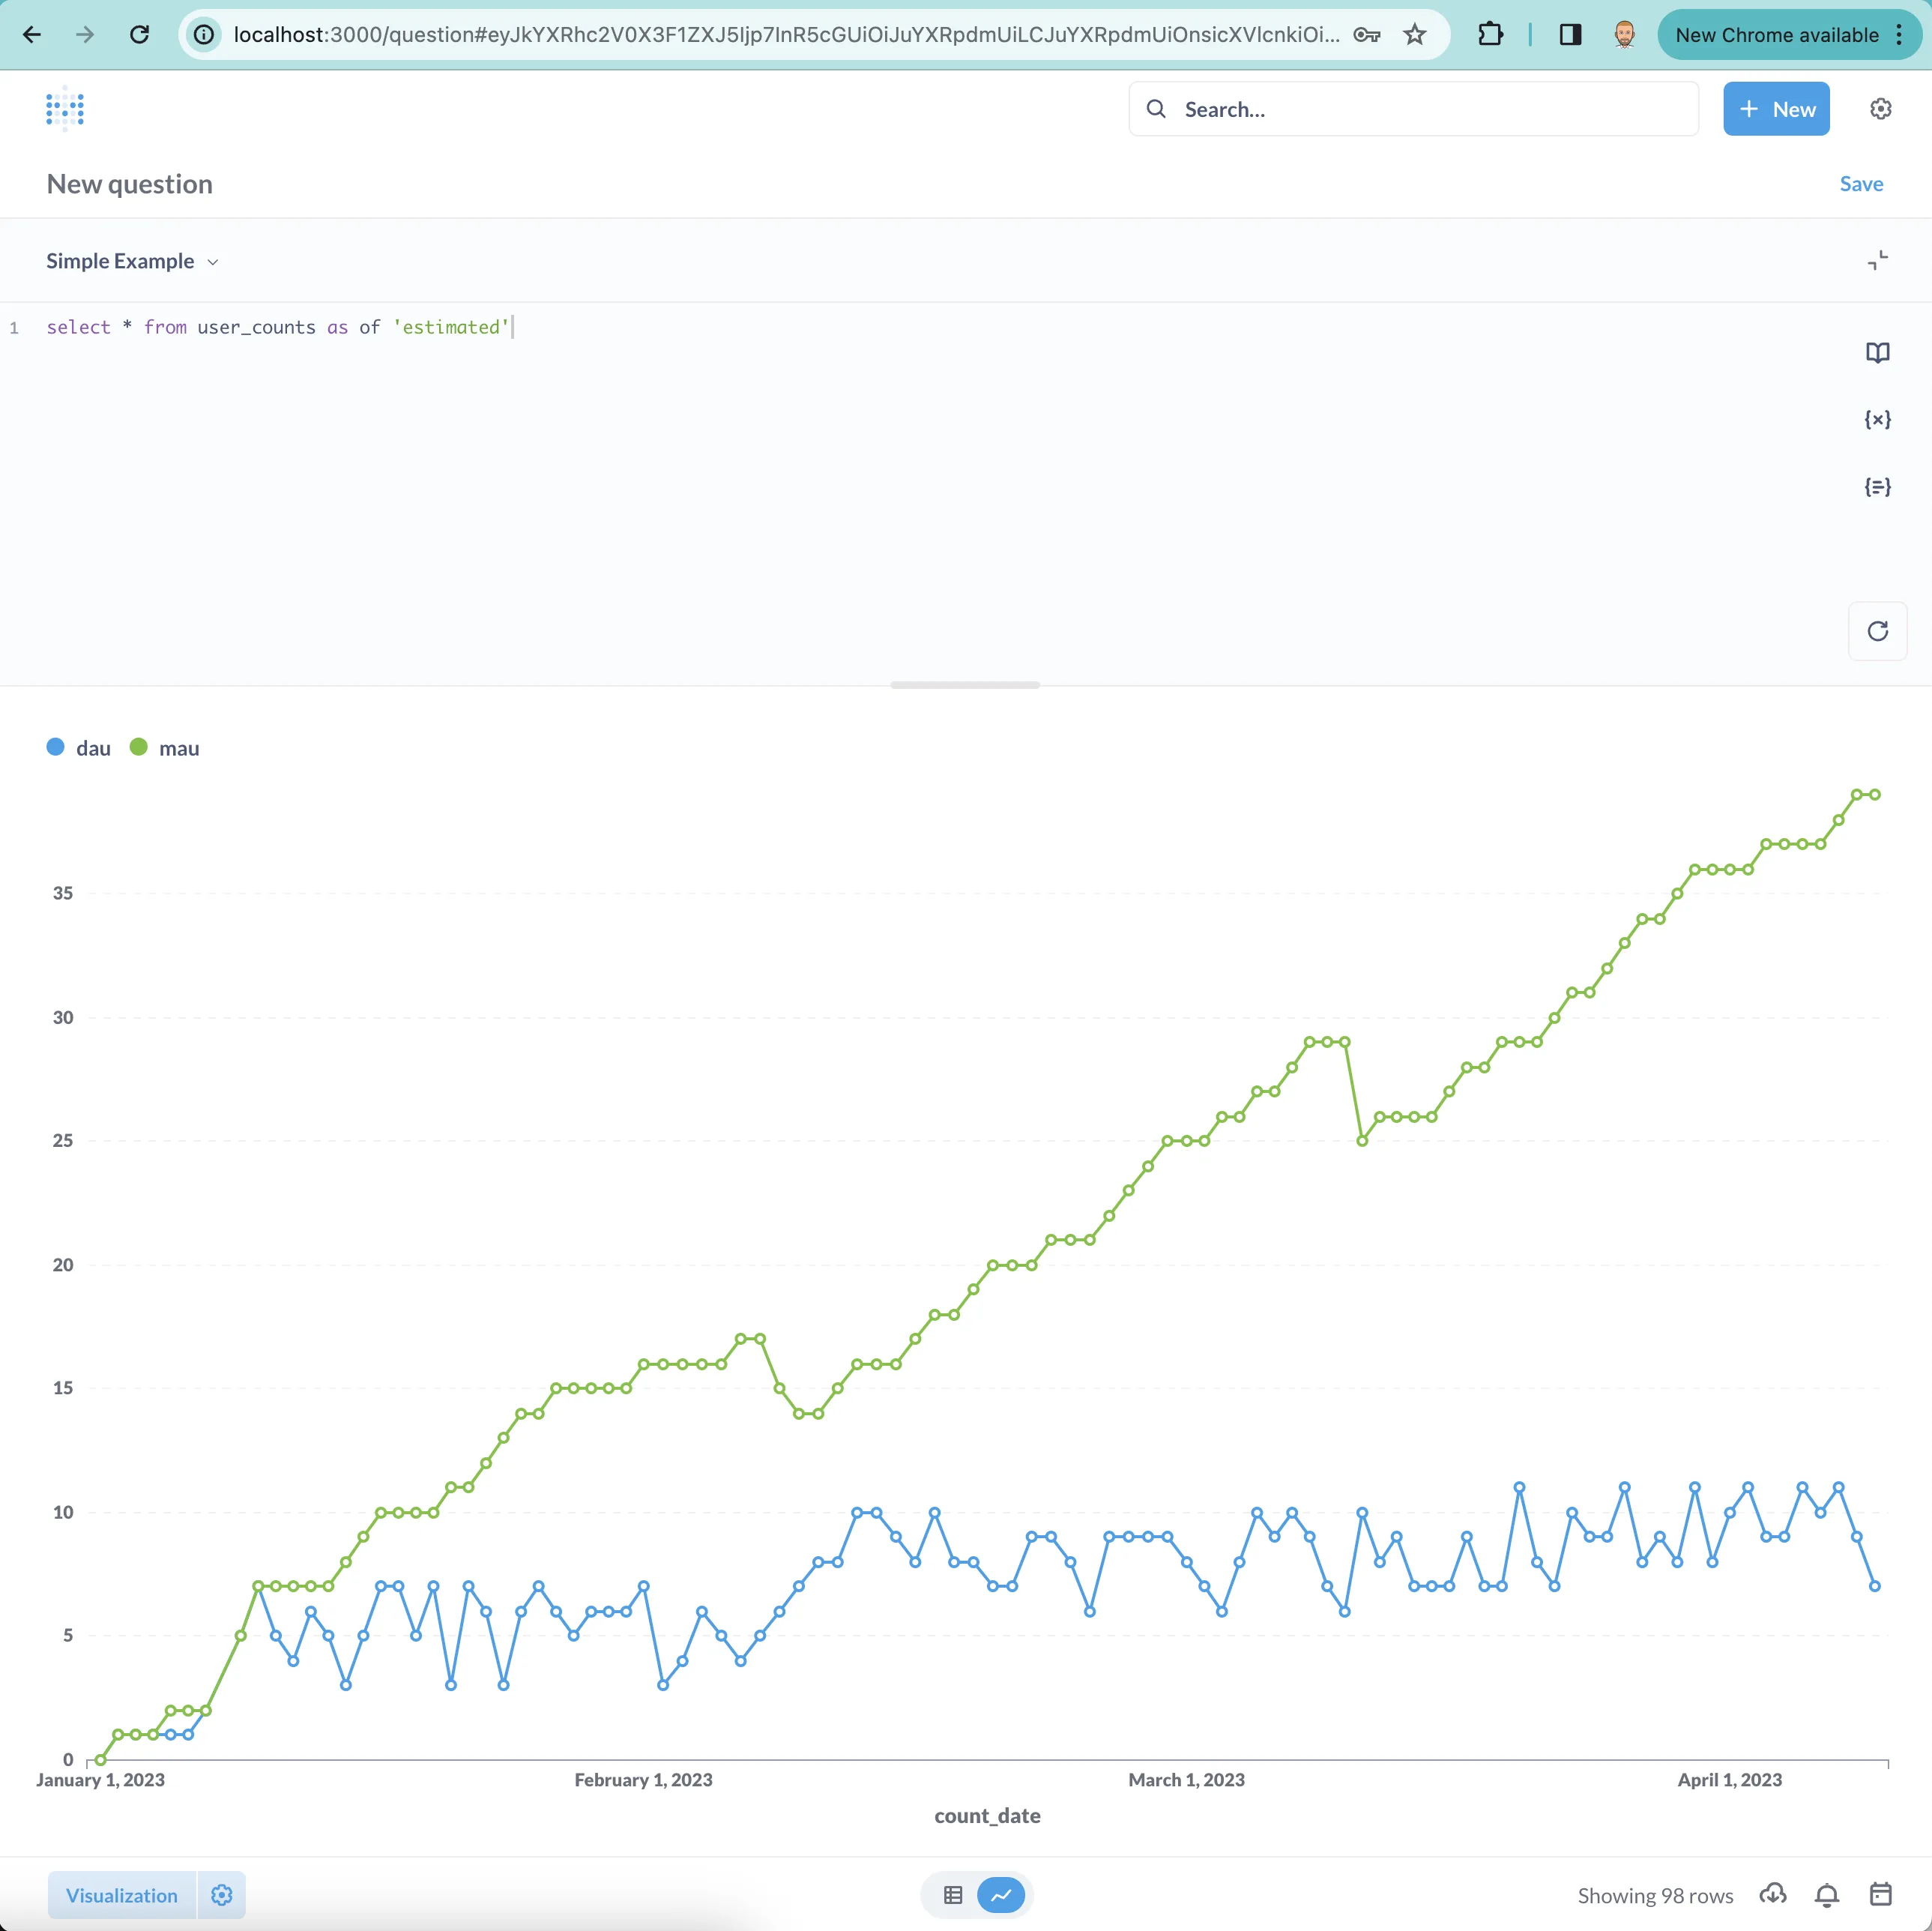The image size is (1932, 1931).
Task: Open the top-right settings gear menu
Action: (x=1880, y=109)
